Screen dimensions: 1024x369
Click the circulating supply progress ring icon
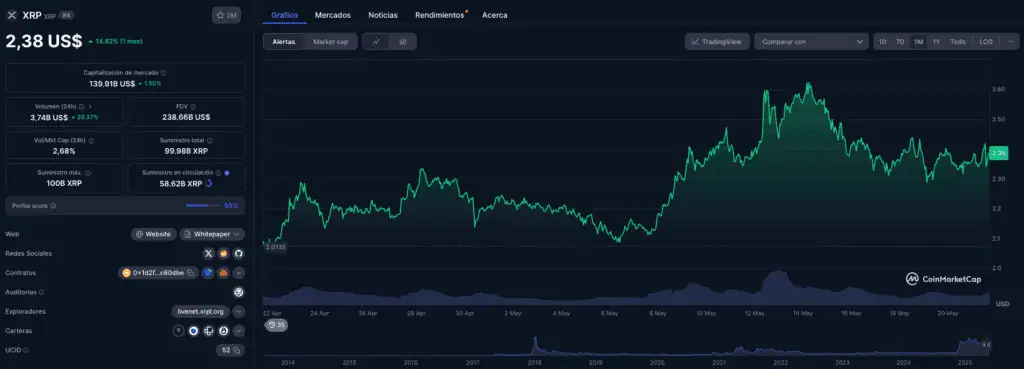(208, 184)
